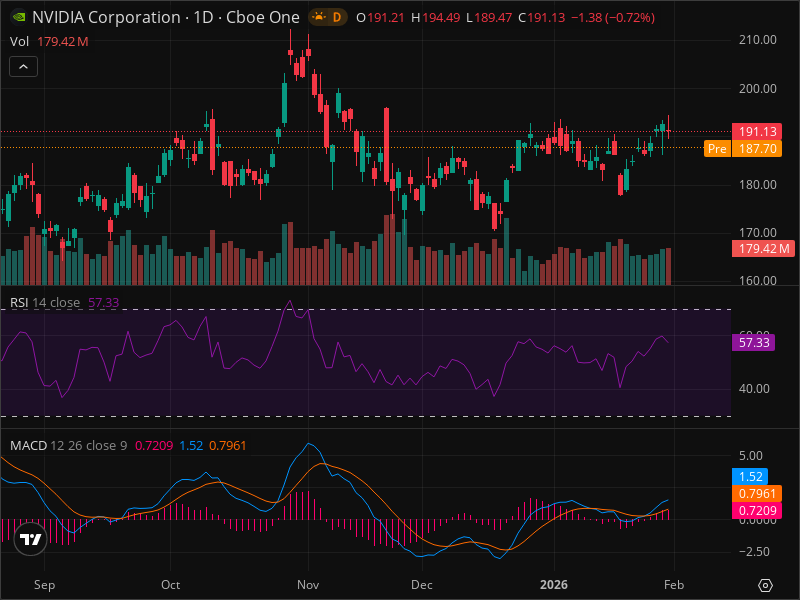
Task: Click the 180.00 price scale label
Action: point(758,185)
